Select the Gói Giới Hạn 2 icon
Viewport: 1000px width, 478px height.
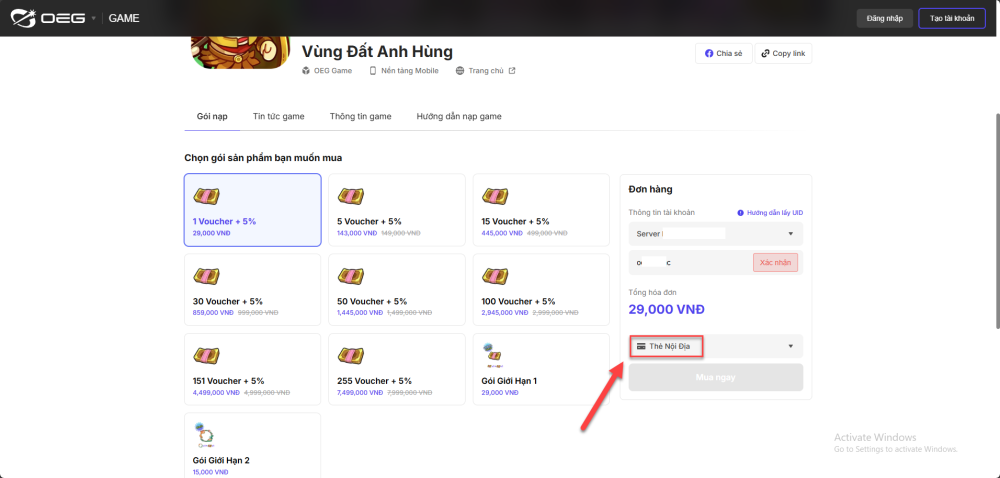pos(205,435)
